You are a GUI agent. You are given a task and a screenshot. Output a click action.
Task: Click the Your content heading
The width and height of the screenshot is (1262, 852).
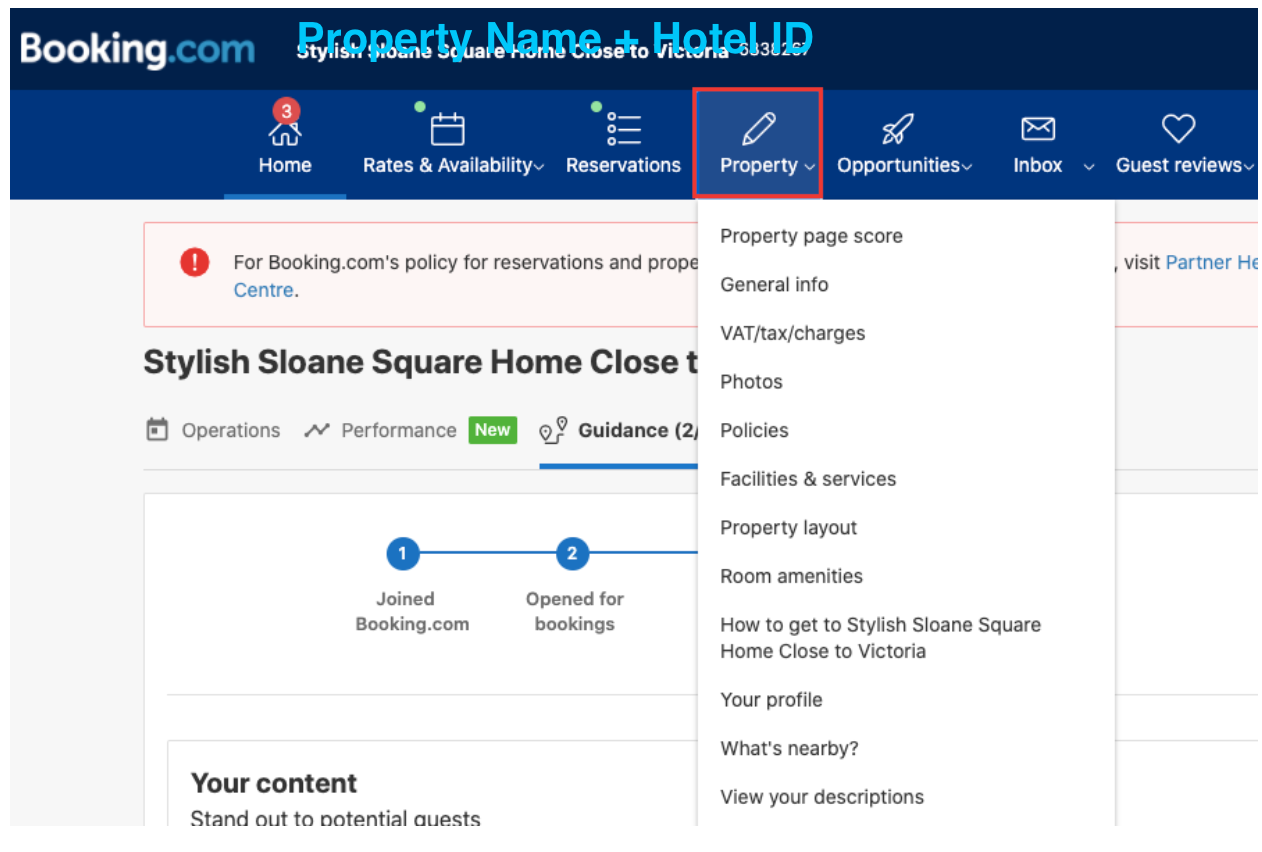tap(274, 783)
